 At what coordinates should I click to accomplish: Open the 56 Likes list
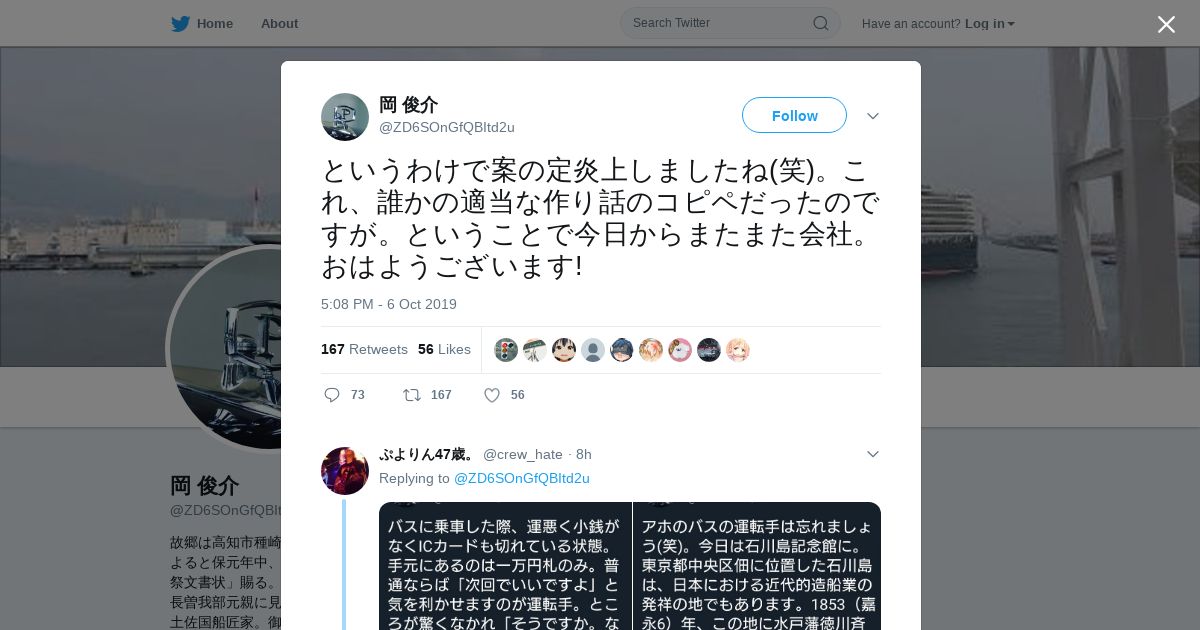click(x=444, y=349)
